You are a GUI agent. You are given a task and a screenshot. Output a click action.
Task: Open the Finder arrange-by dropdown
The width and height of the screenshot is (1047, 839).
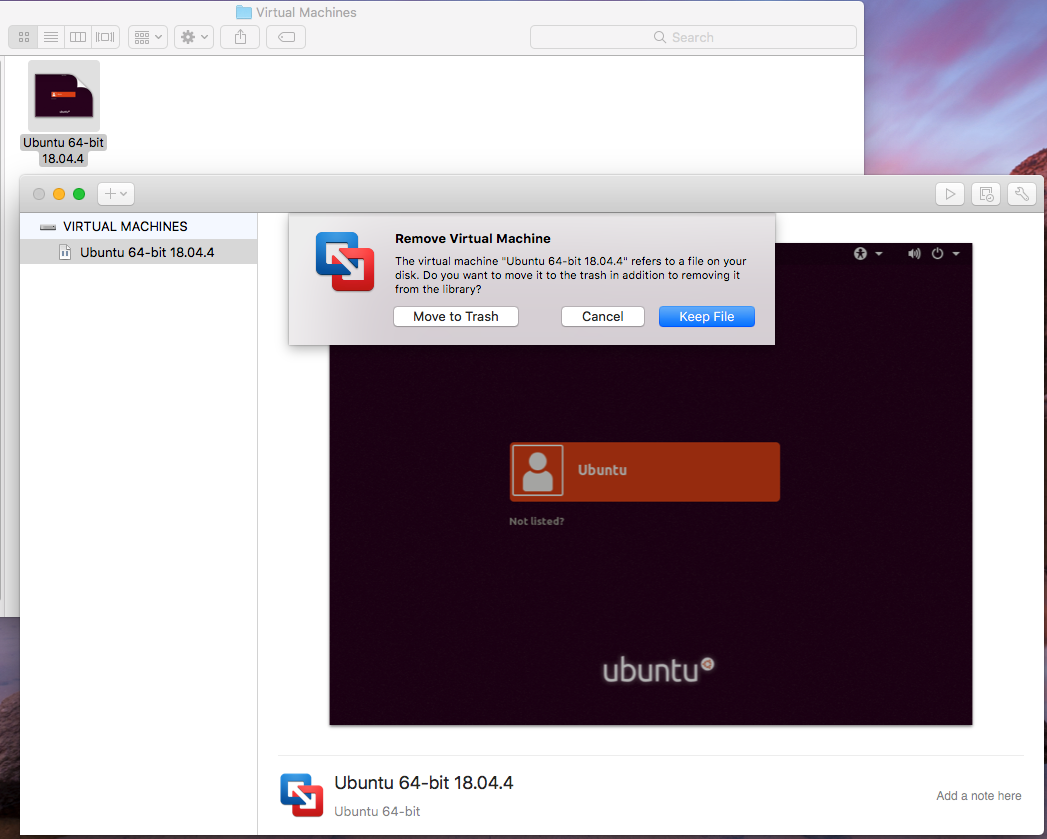[148, 37]
